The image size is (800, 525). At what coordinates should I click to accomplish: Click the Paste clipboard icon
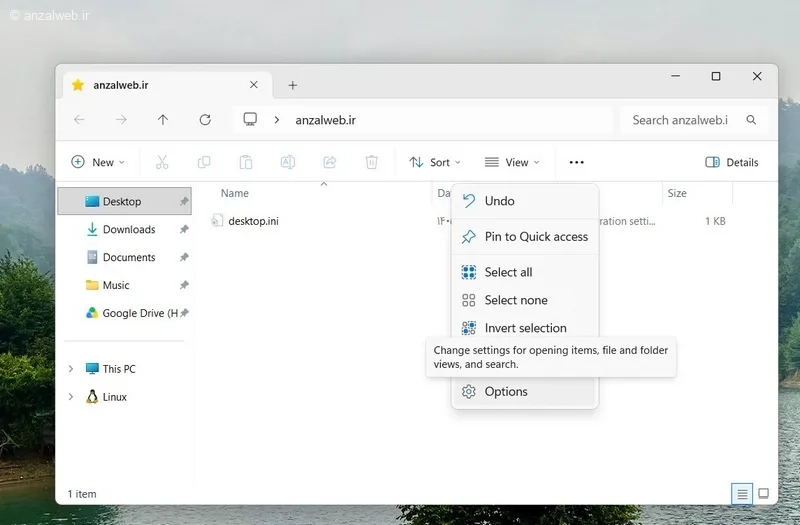[246, 162]
